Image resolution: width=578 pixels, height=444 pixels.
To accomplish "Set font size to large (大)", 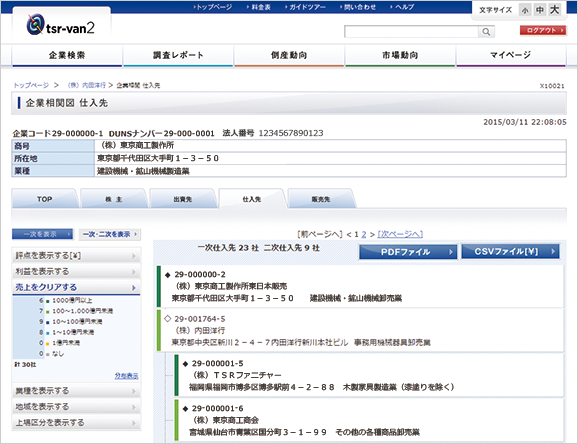I will click(x=554, y=10).
